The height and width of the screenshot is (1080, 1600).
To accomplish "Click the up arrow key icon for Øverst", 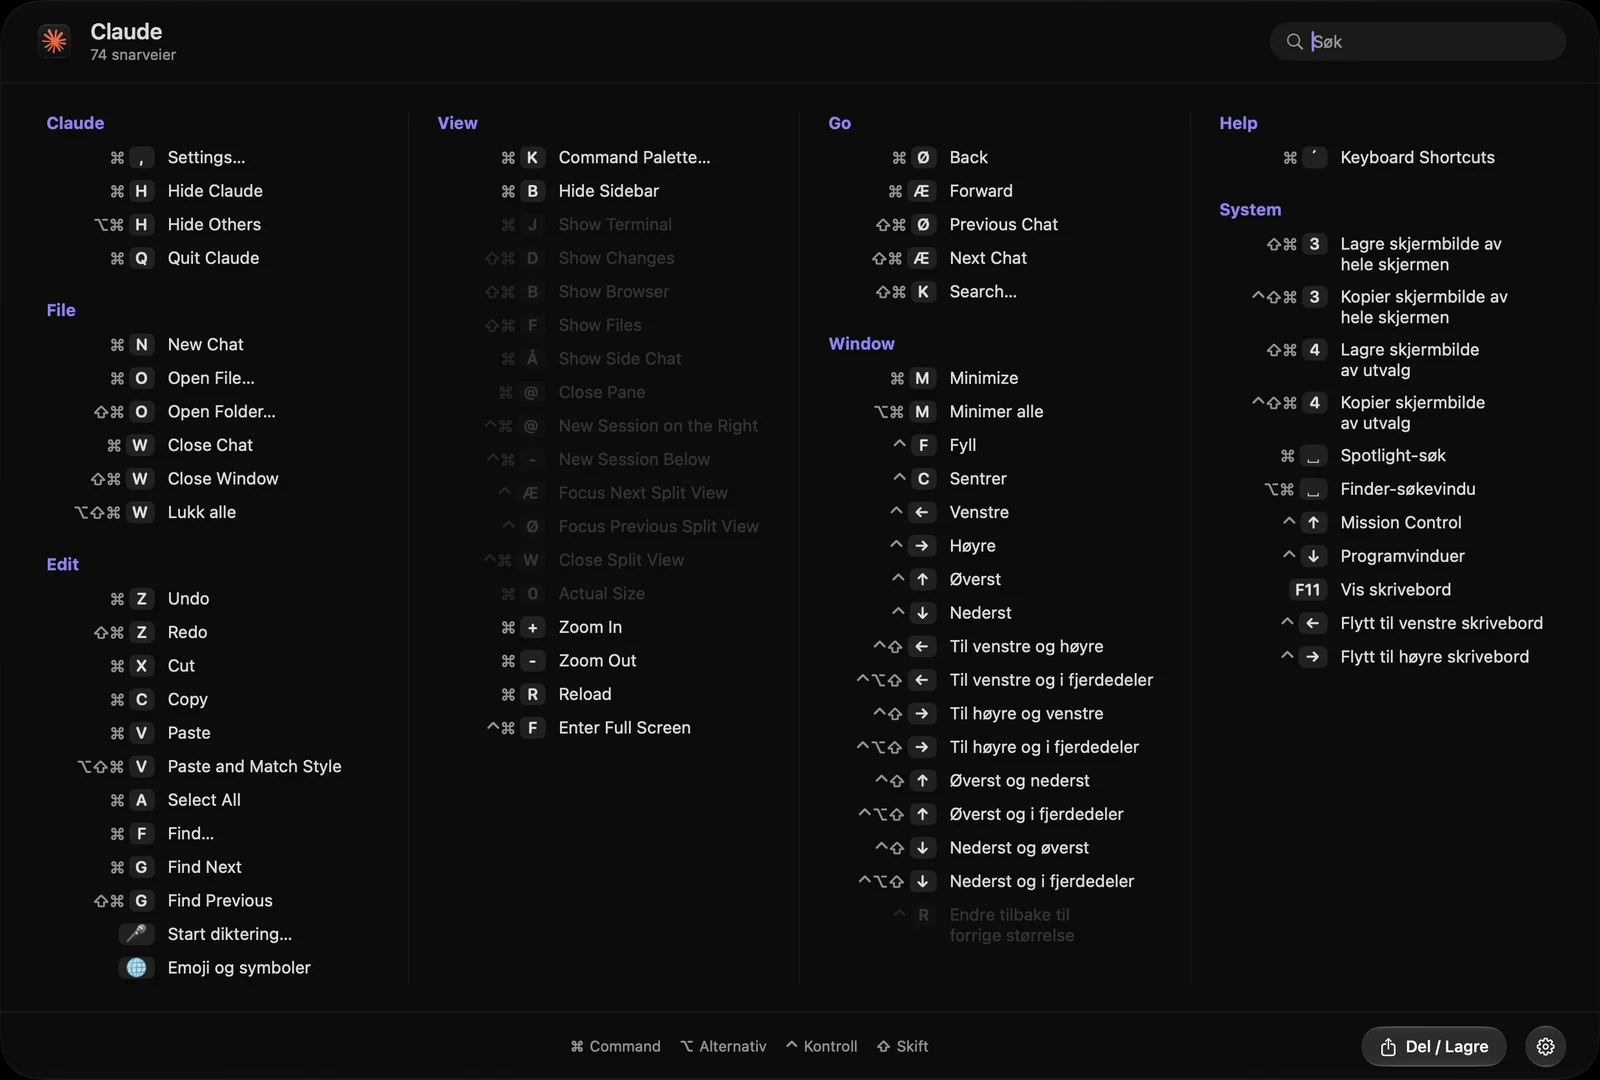I will 922,579.
